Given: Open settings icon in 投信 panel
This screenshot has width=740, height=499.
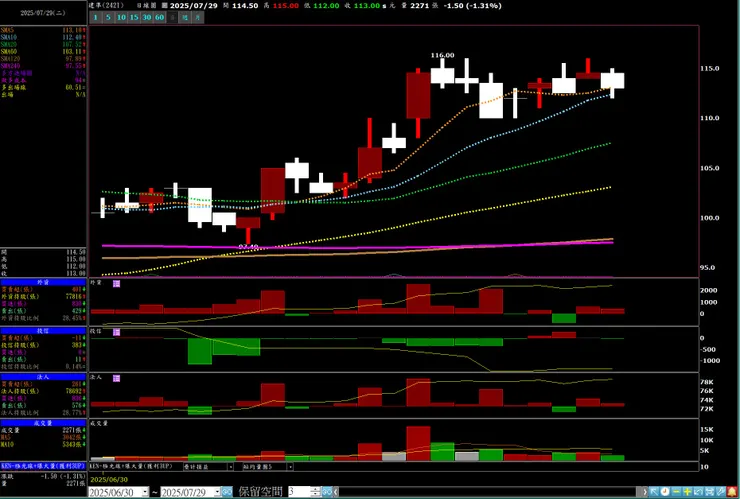Looking at the screenshot, I should pos(116,332).
